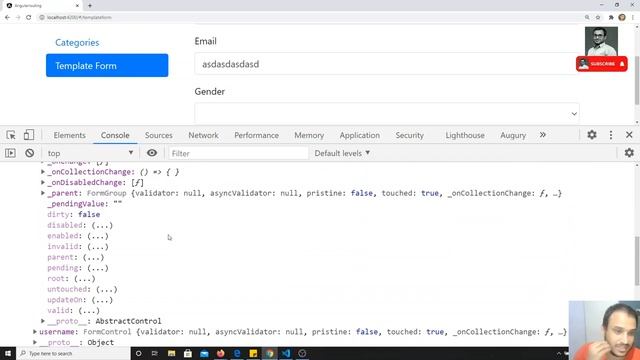Open the Windows Start menu
Viewport: 640px width, 360px height.
pos(8,353)
